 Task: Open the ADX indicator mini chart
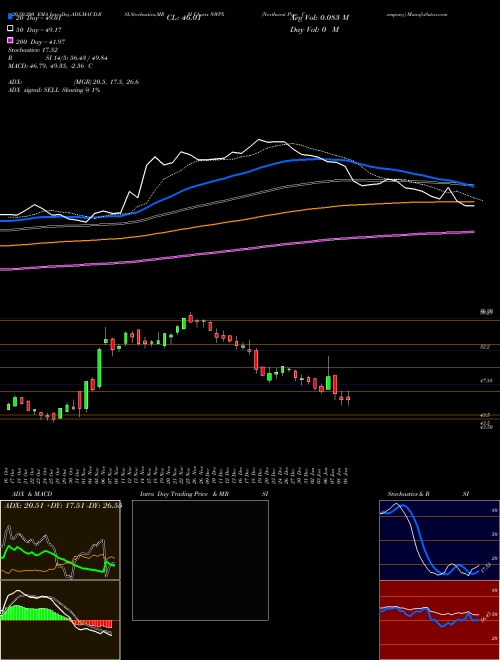pos(60,540)
